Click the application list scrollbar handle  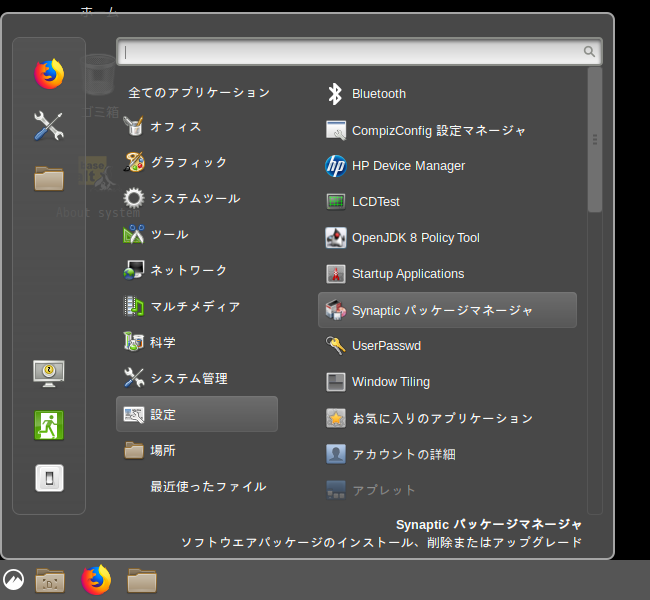(595, 140)
